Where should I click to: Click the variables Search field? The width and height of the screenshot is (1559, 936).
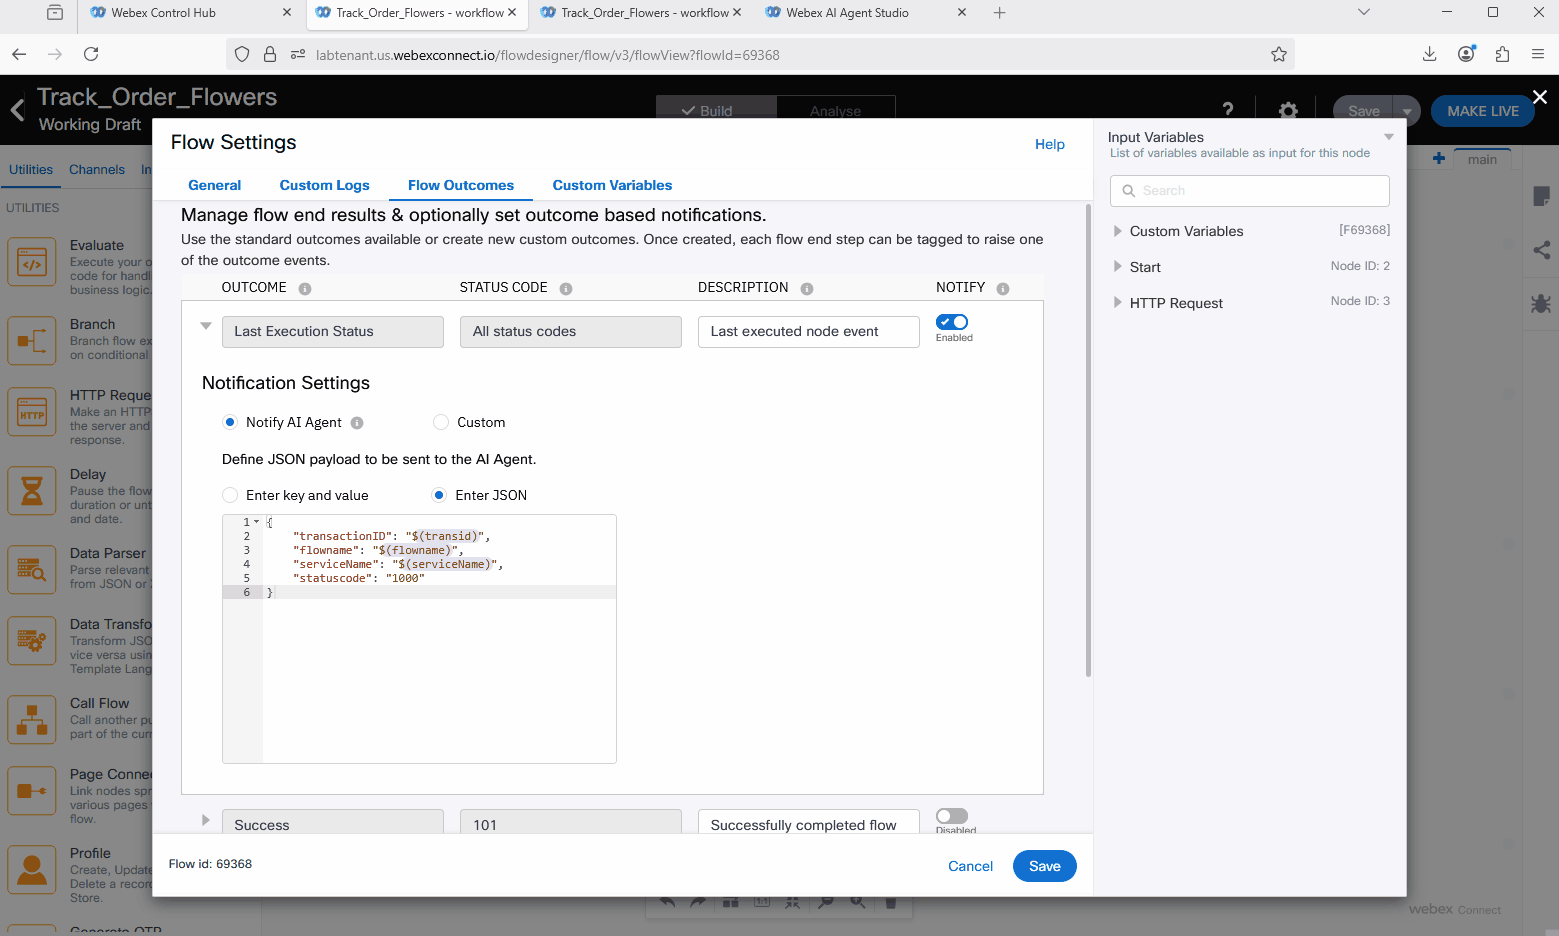1250,191
